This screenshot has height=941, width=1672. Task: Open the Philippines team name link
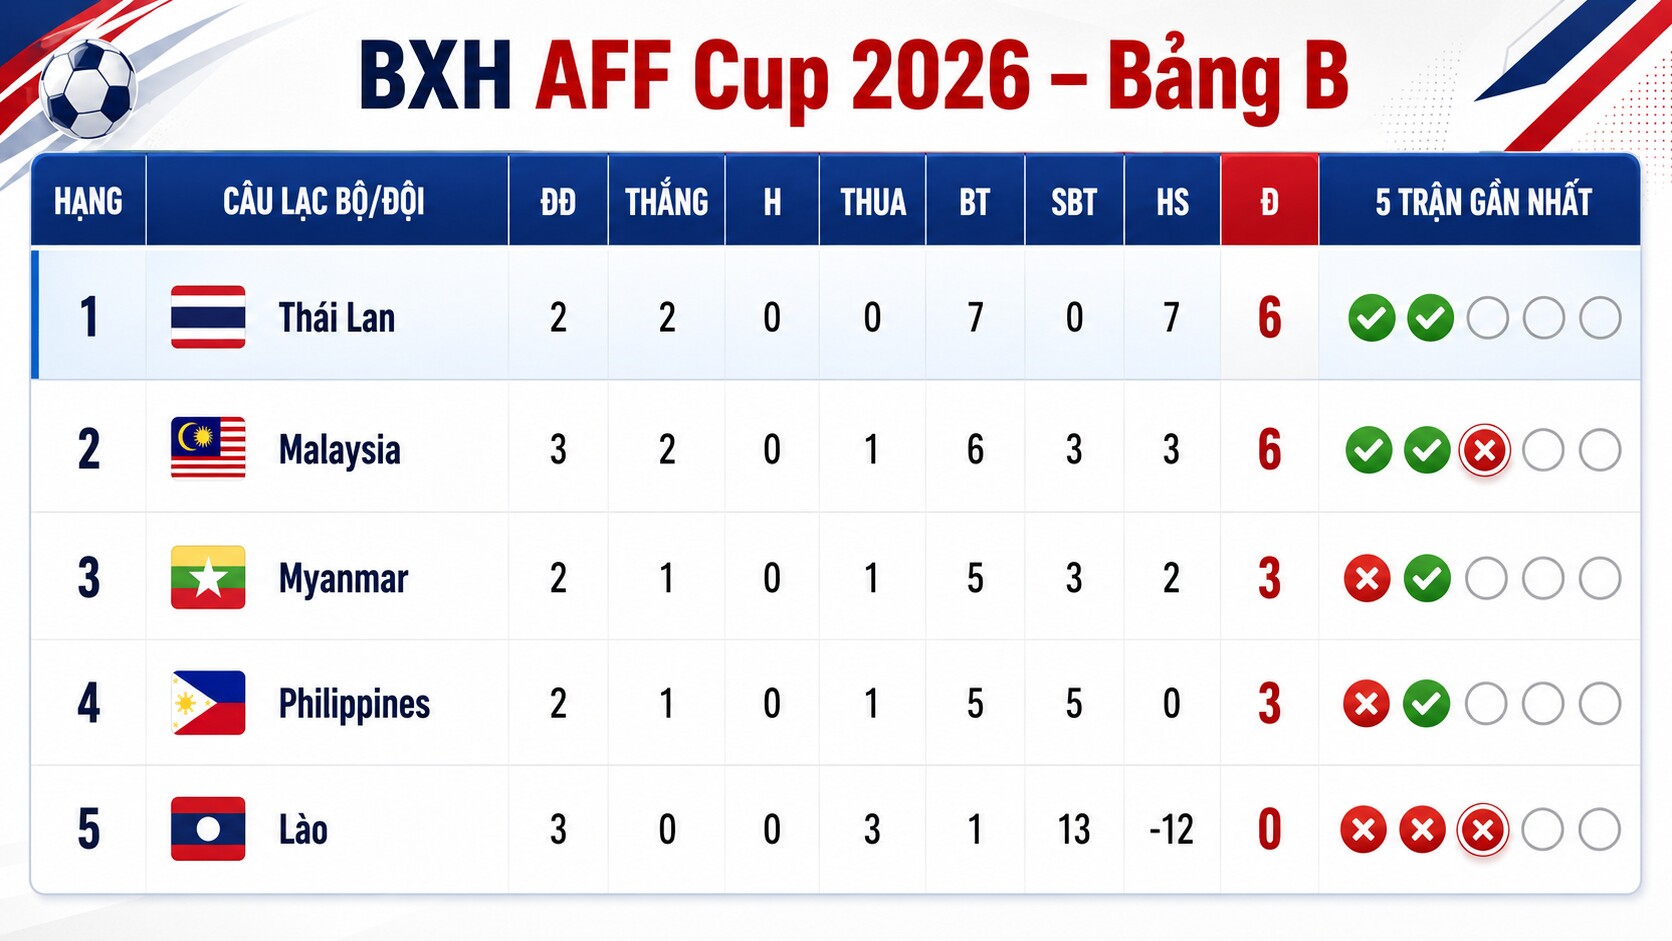[354, 704]
